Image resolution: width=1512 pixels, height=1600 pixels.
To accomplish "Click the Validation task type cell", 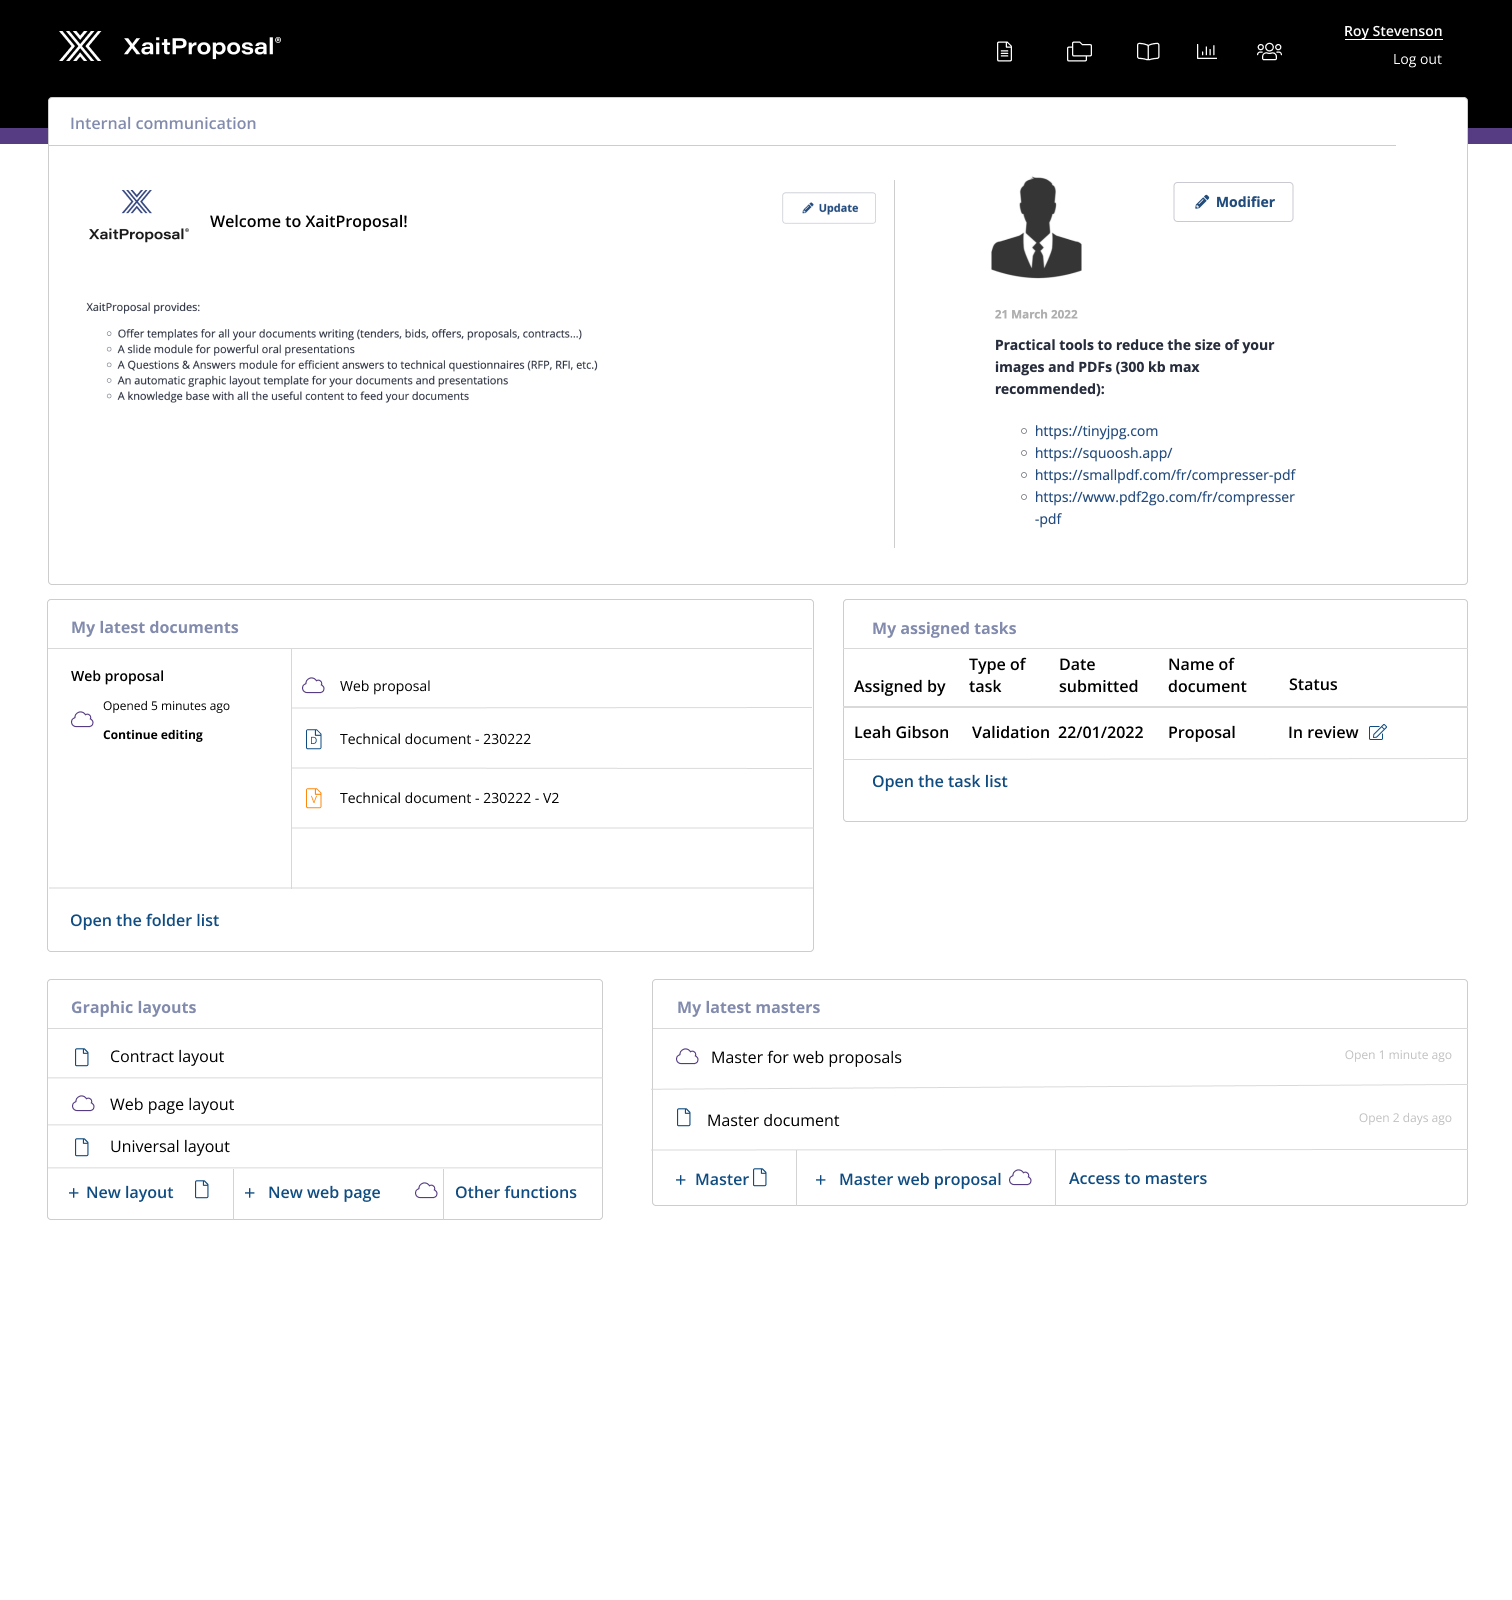I will point(1010,732).
